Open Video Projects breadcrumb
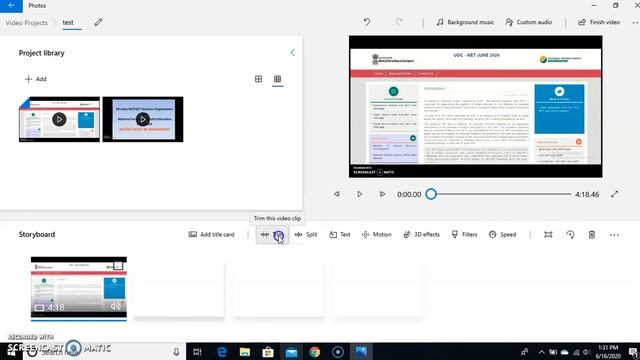This screenshot has height=360, width=640. coord(27,23)
